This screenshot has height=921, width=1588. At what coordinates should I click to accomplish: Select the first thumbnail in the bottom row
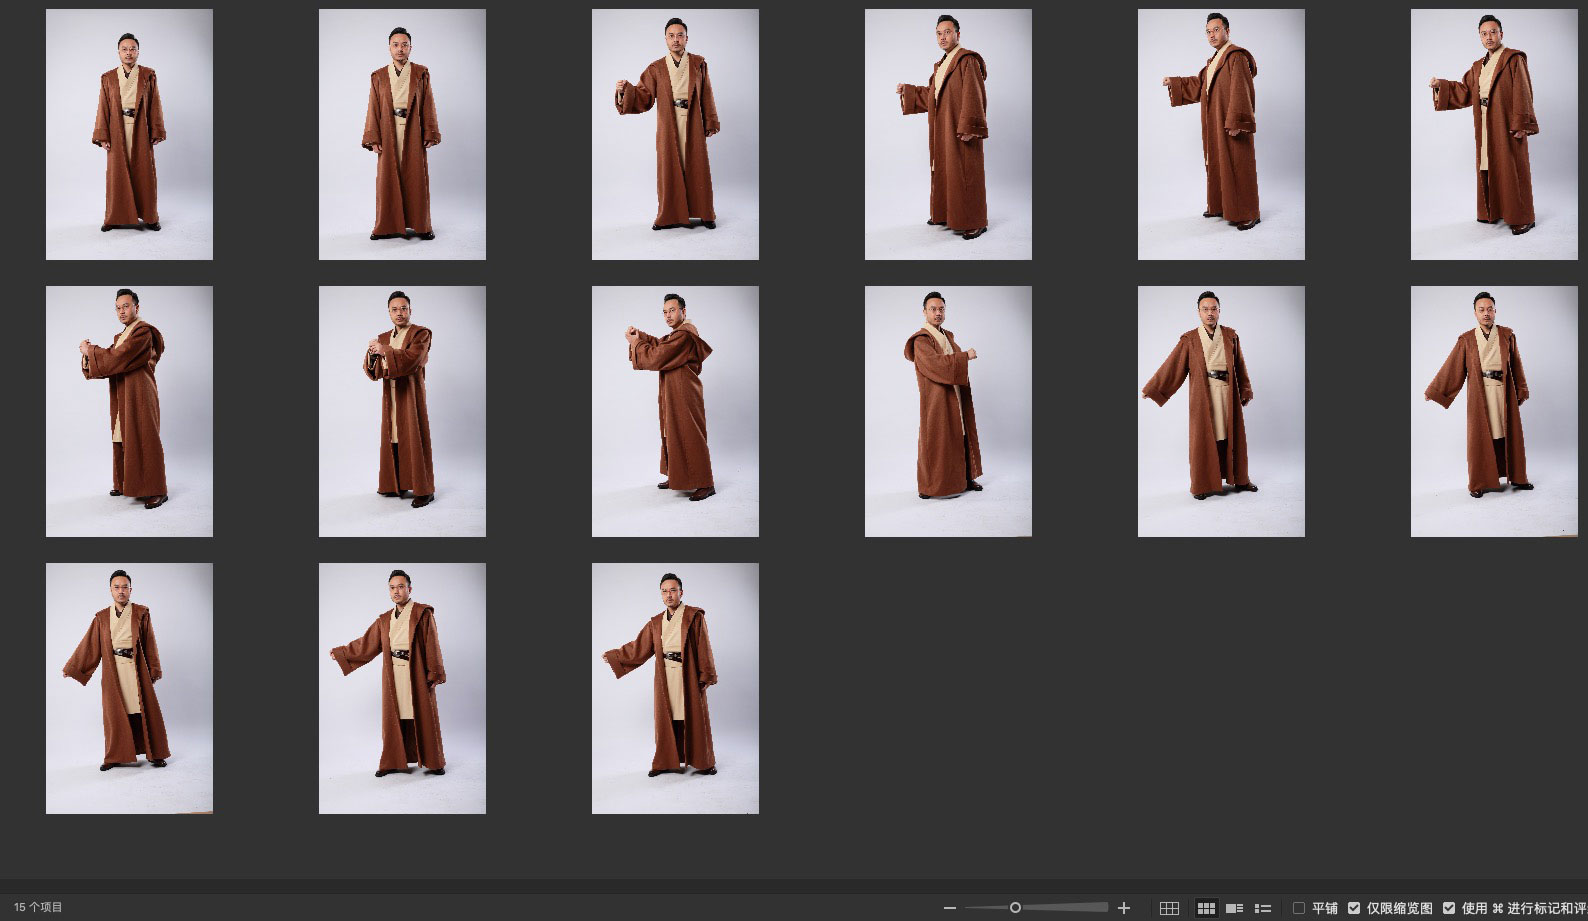(129, 688)
